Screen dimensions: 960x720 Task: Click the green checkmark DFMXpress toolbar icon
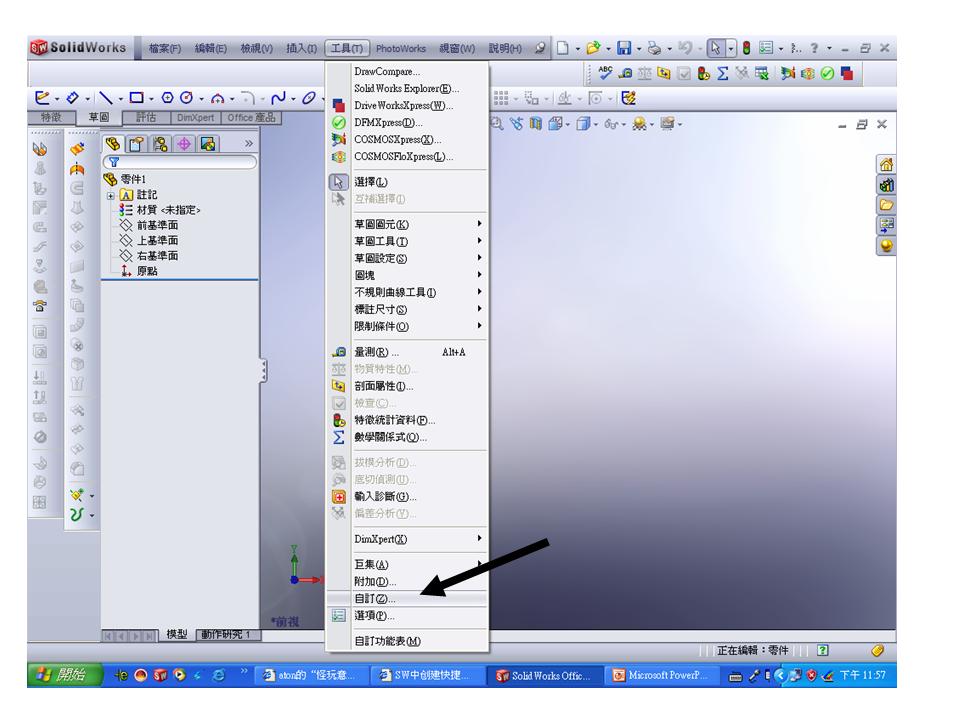click(827, 73)
